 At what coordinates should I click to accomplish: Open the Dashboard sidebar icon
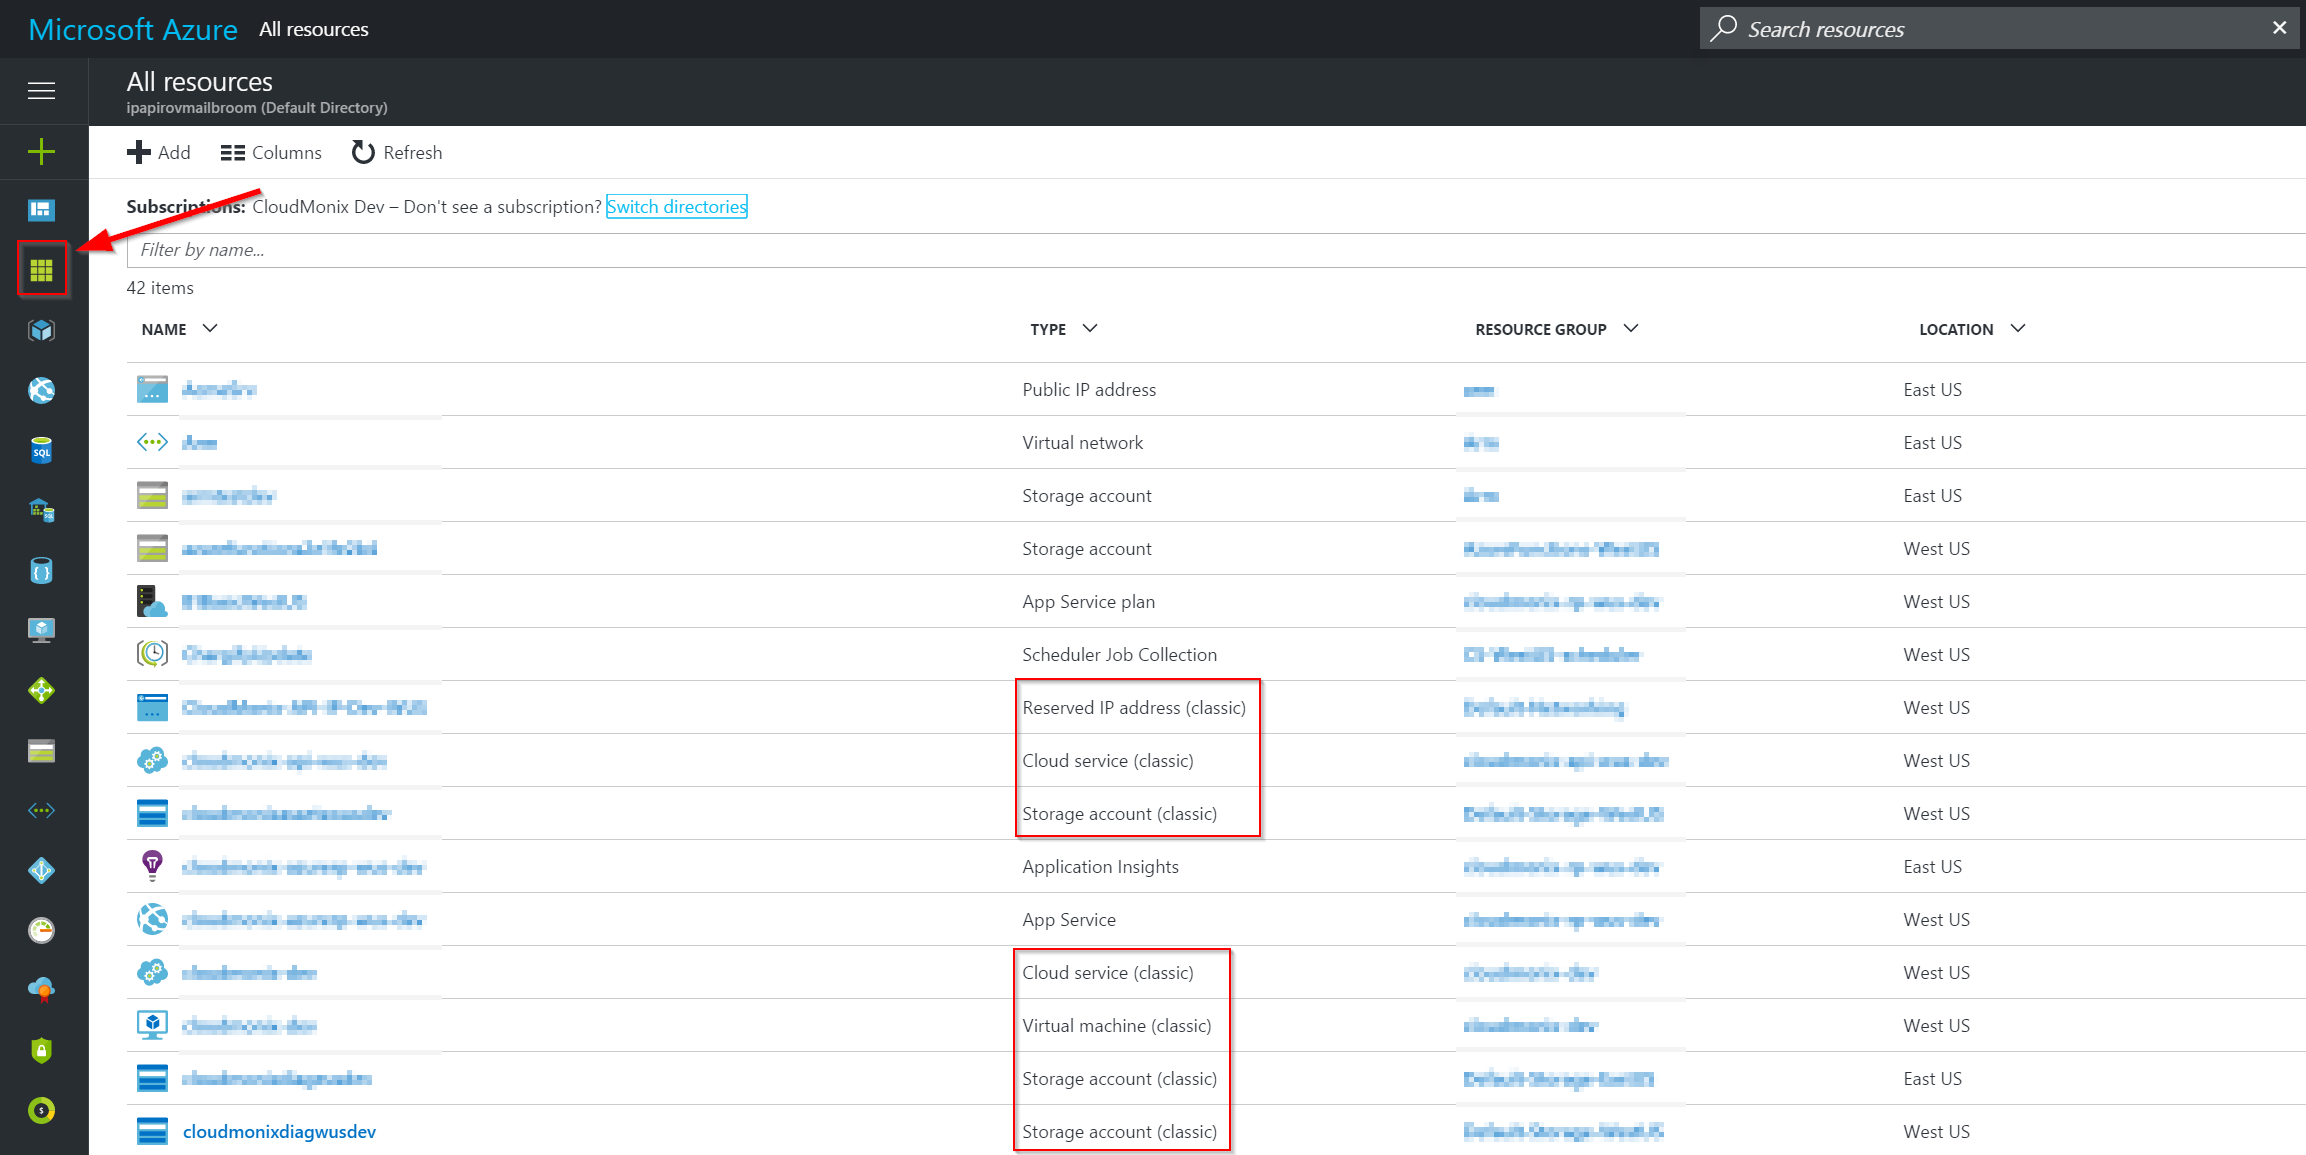(x=41, y=210)
